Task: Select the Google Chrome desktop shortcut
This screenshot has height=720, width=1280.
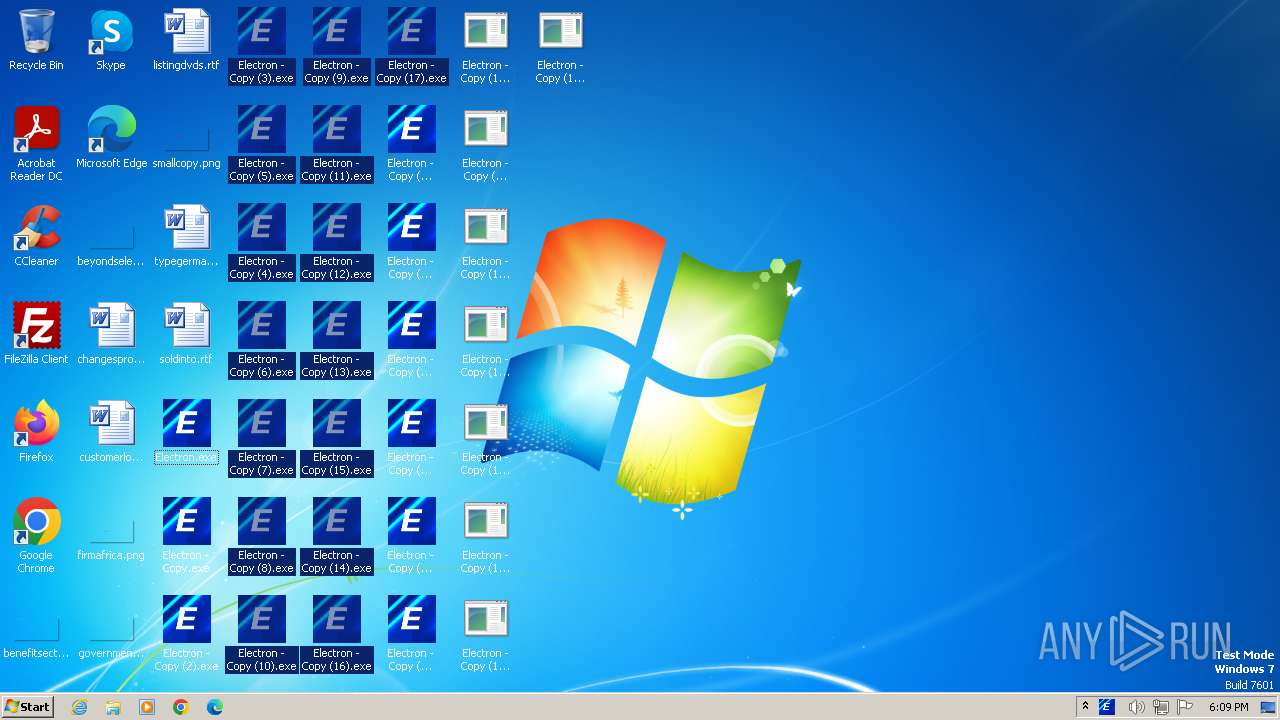Action: 36,535
